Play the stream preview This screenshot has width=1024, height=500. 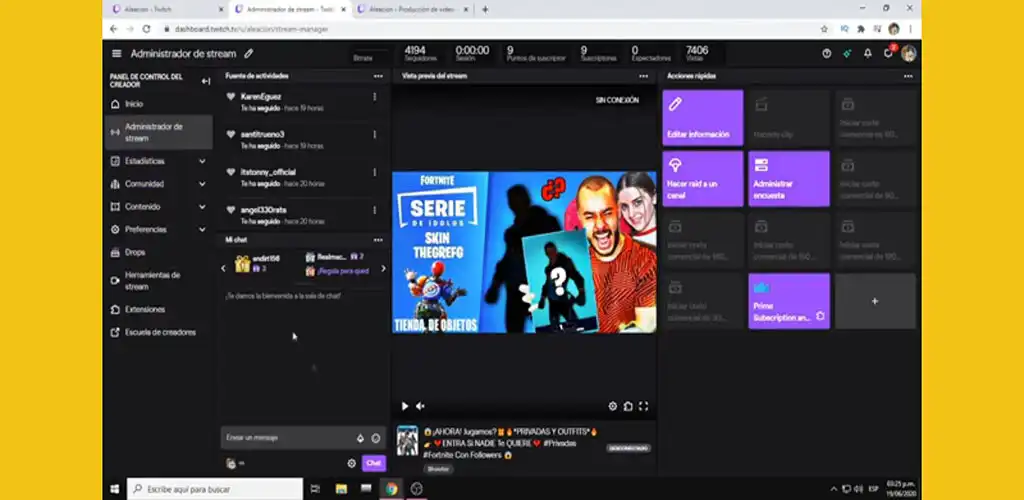405,406
